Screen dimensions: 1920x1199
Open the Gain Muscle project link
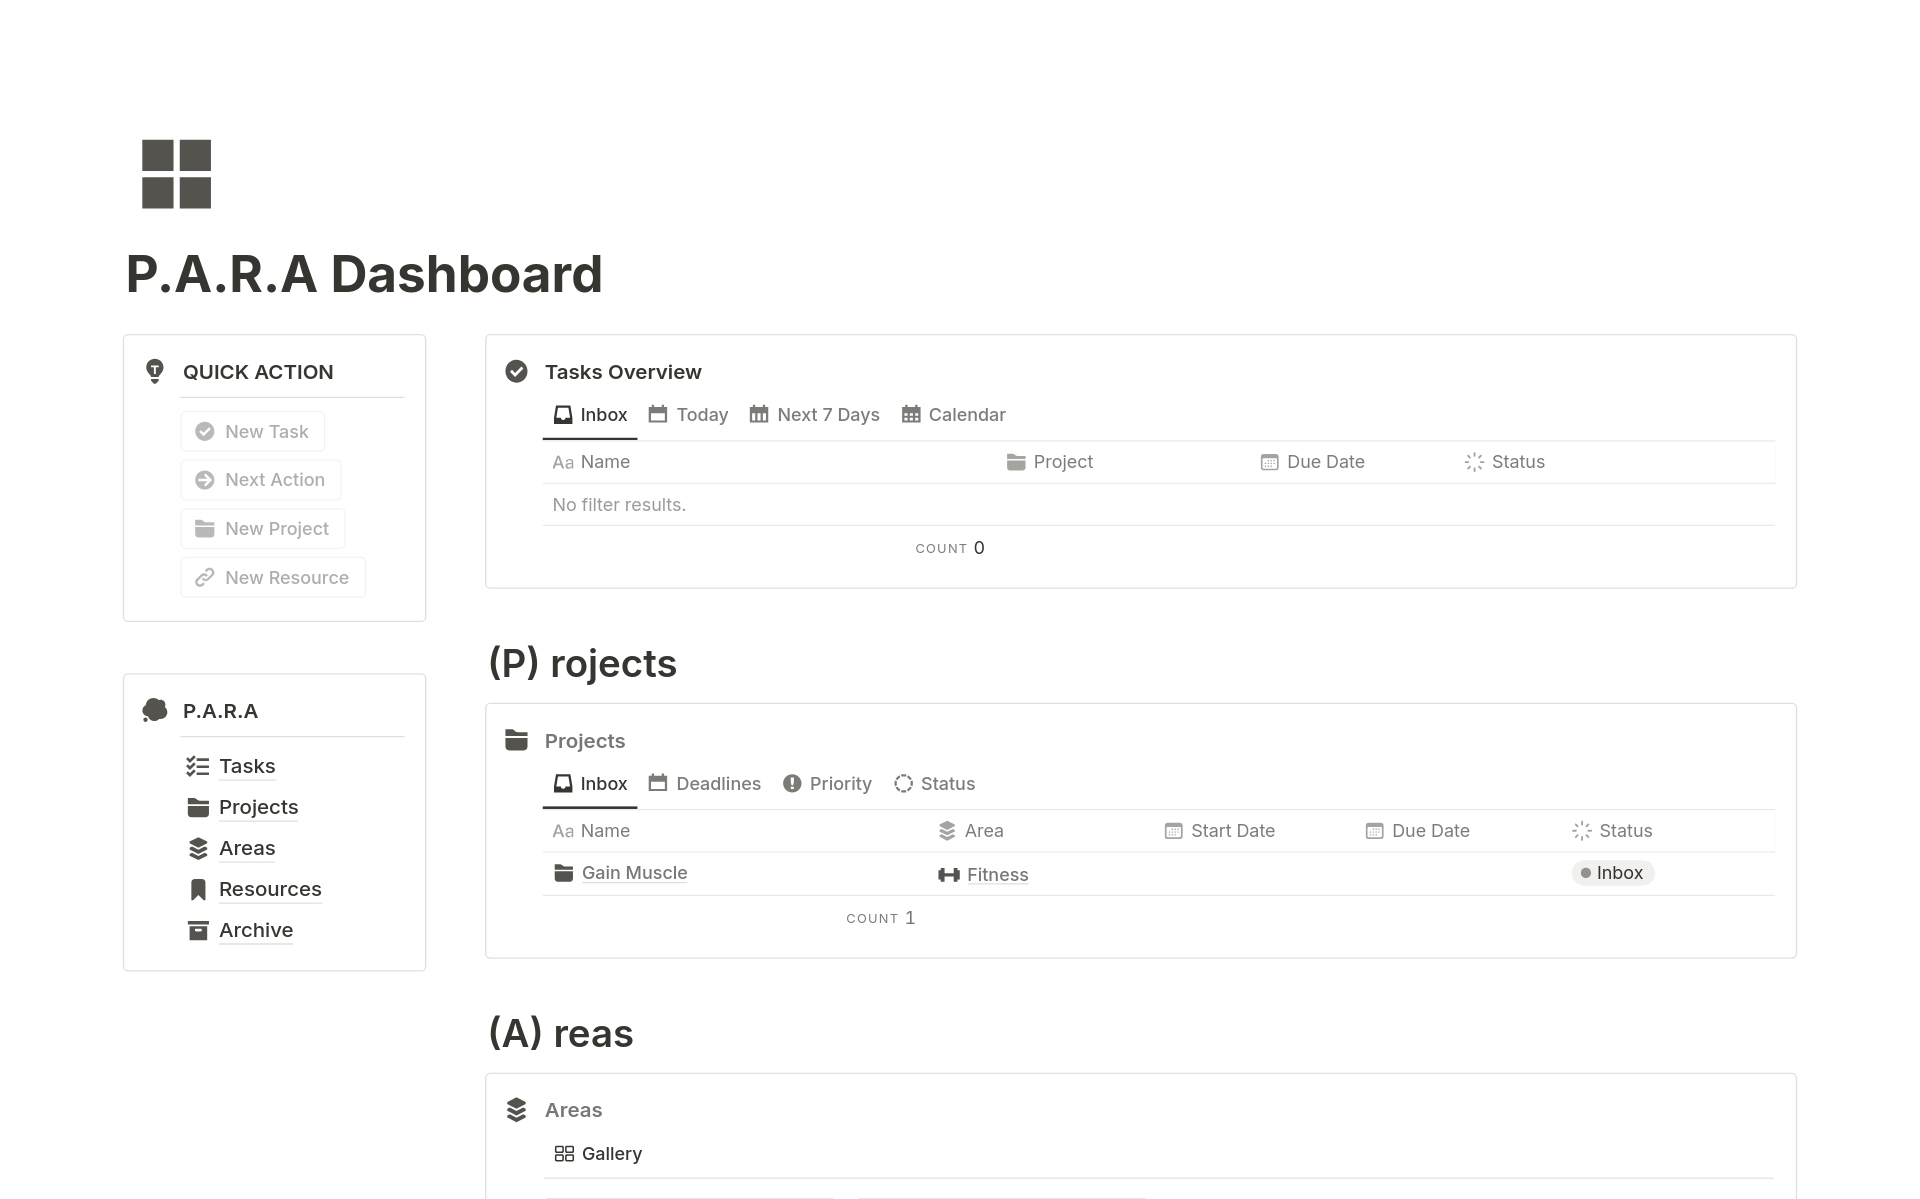click(x=634, y=872)
